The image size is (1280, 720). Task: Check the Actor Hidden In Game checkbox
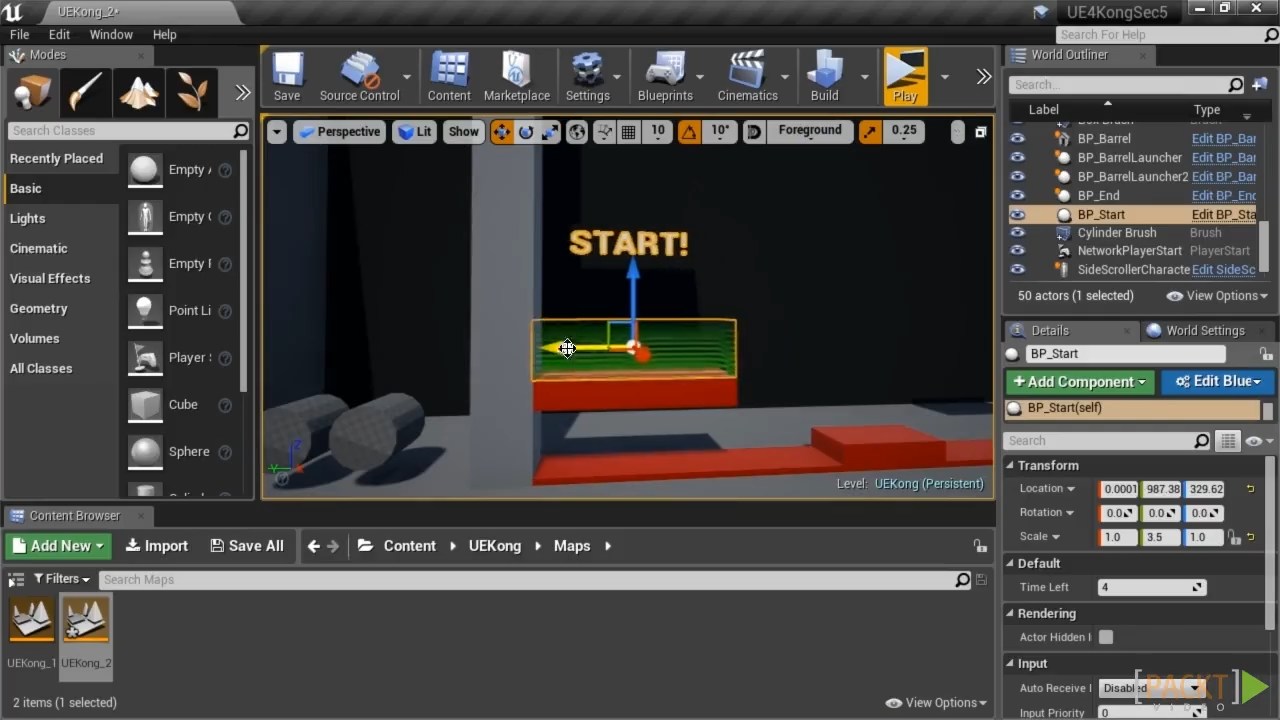(1105, 637)
